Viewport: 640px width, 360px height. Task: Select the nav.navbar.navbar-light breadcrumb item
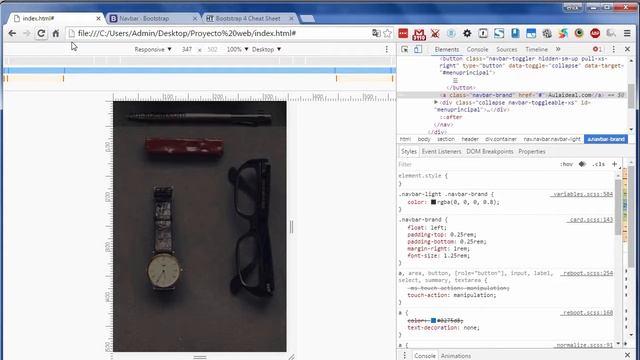click(552, 139)
